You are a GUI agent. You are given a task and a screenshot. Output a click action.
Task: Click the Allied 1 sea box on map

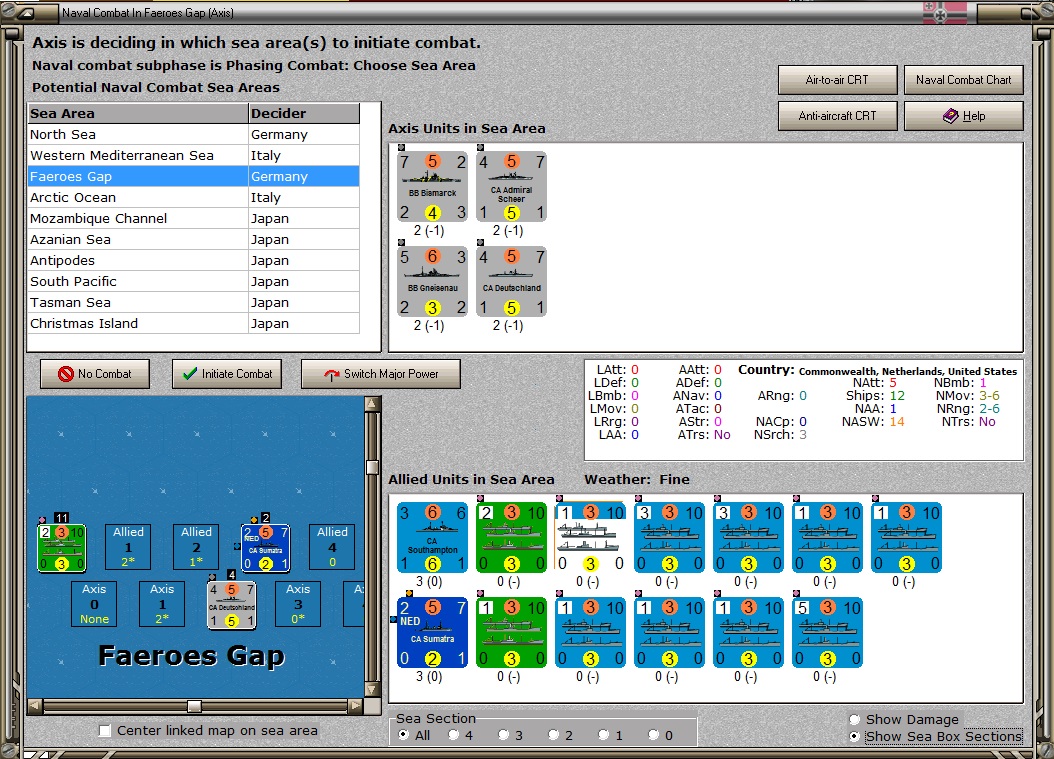[128, 547]
